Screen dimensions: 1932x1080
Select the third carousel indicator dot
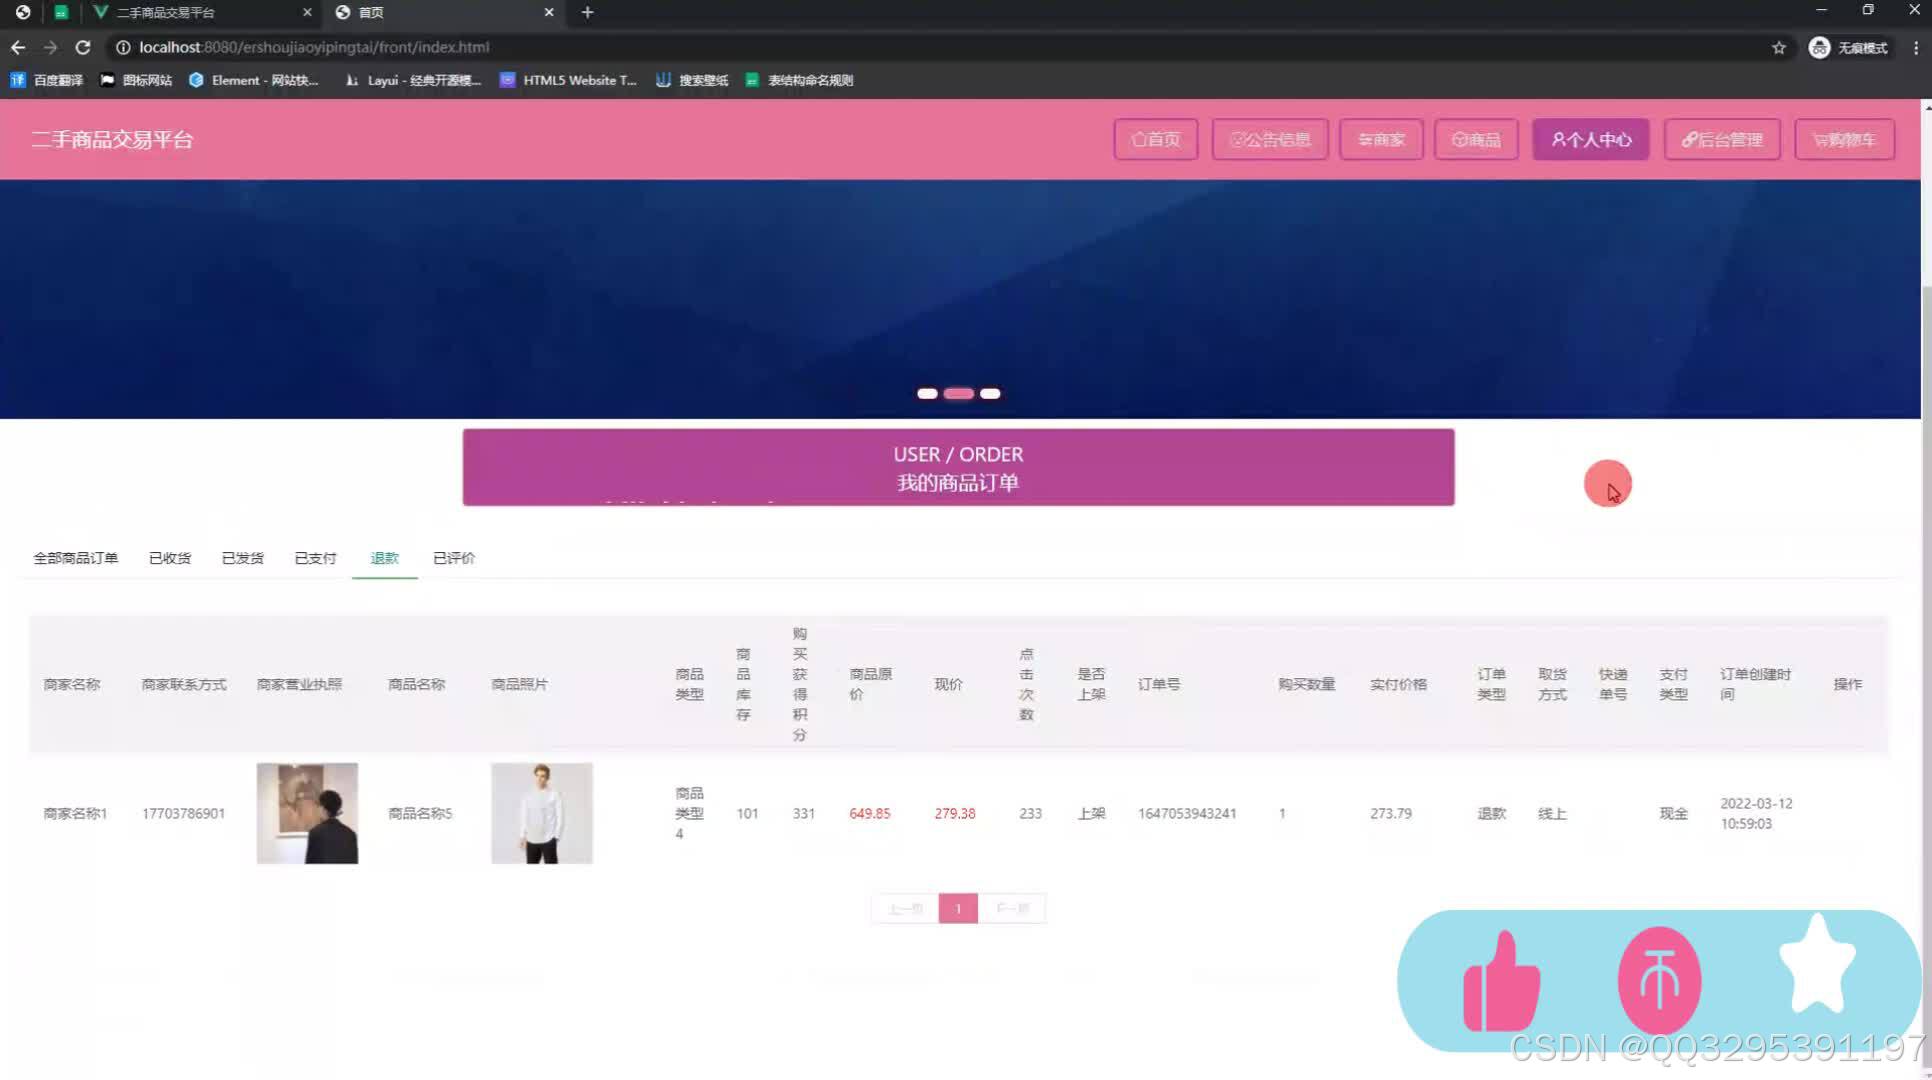[x=990, y=393]
